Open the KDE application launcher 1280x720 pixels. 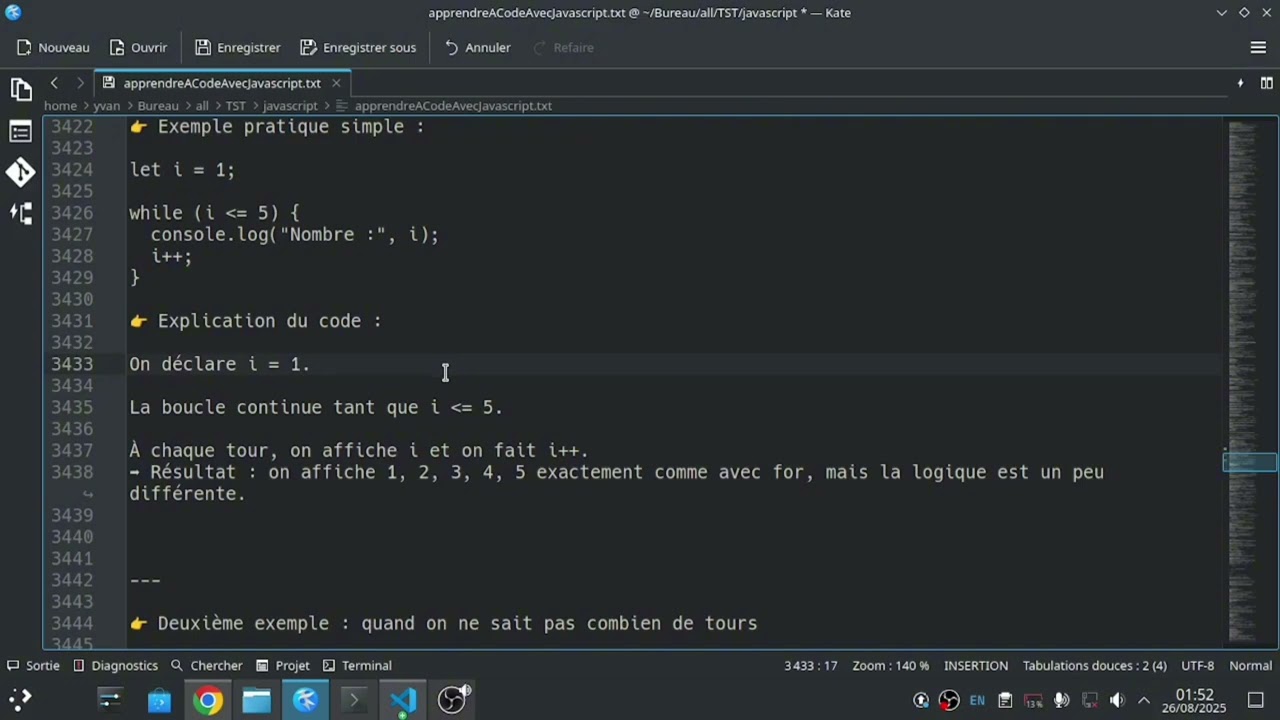pos(20,700)
